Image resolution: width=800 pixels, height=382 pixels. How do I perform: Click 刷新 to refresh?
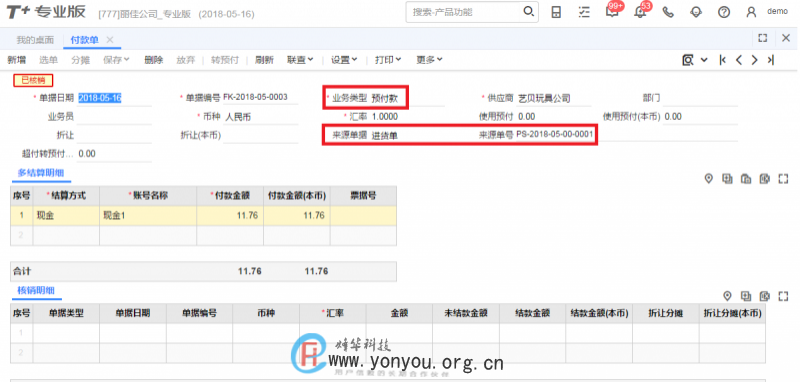click(x=264, y=60)
